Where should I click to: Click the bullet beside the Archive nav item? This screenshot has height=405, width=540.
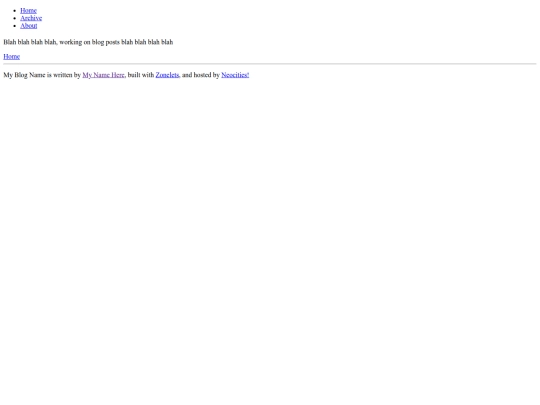pyautogui.click(x=15, y=19)
